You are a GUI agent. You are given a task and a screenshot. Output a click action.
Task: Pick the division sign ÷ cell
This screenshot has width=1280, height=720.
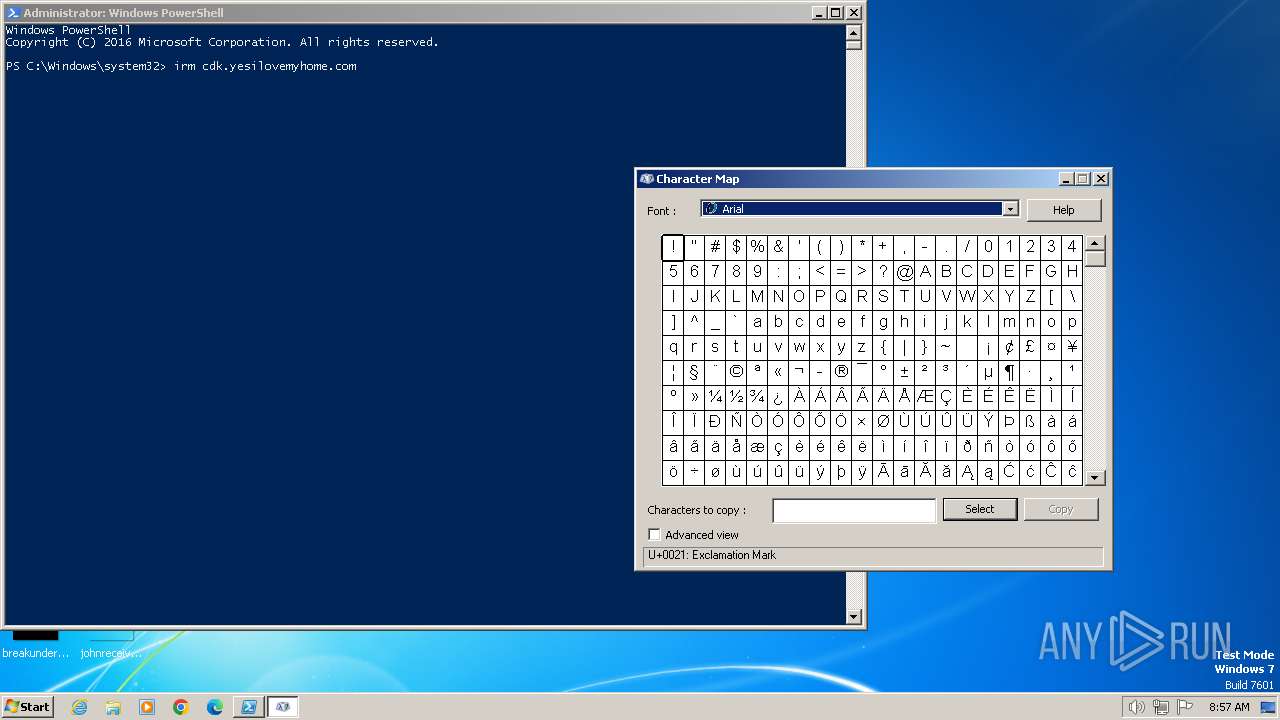(x=694, y=472)
